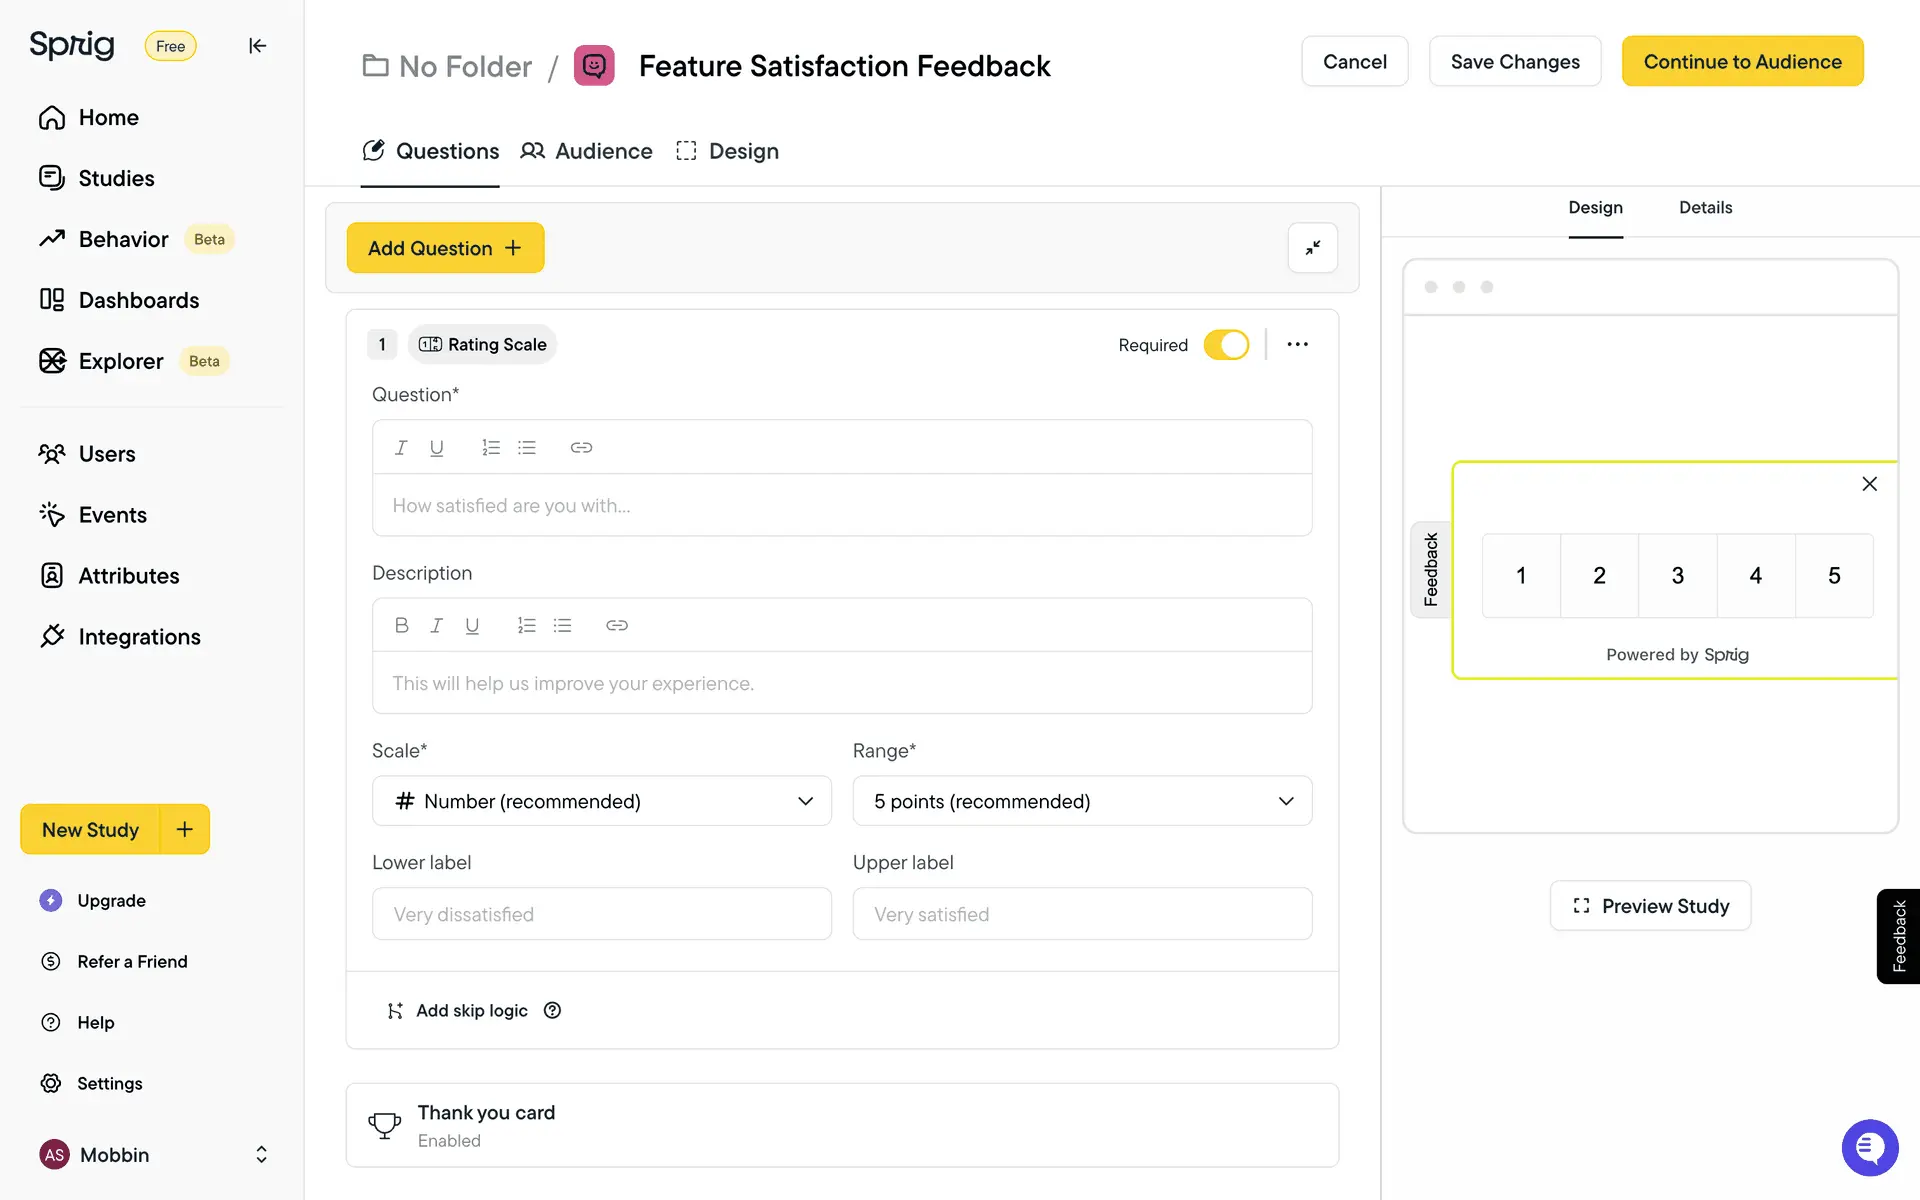Screen dimensions: 1920x1200
Task: Click bold icon in Description toolbar
Action: point(401,625)
